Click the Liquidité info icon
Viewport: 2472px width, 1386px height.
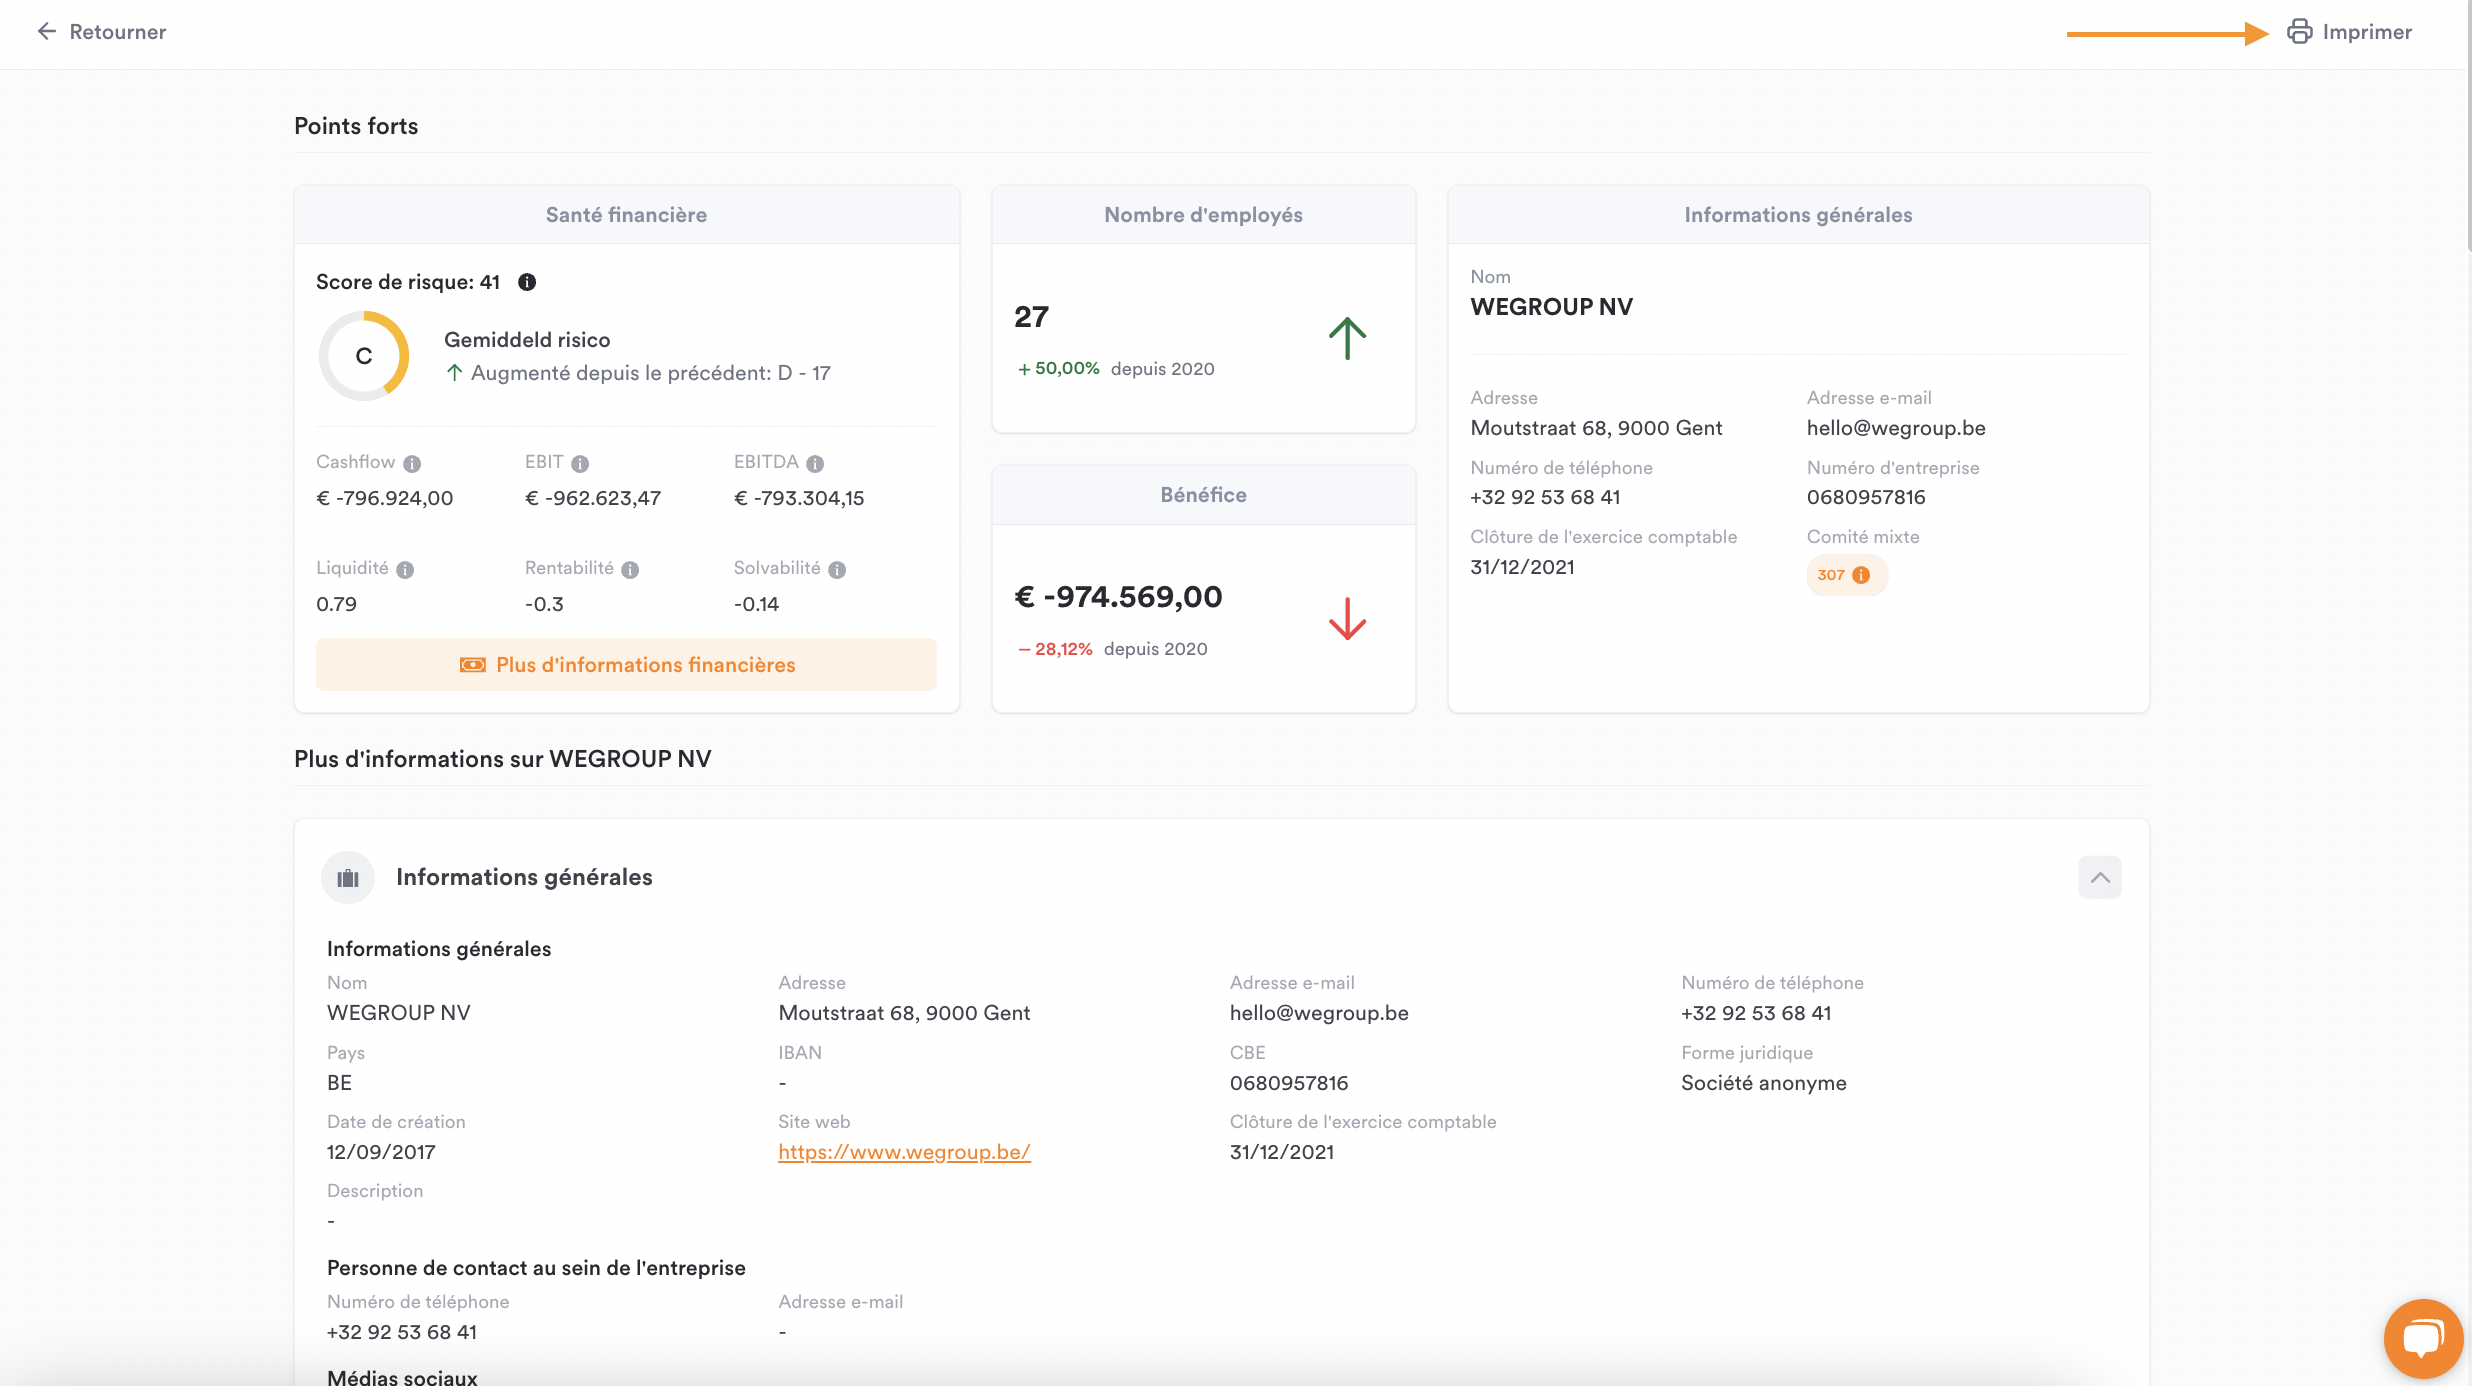(405, 569)
